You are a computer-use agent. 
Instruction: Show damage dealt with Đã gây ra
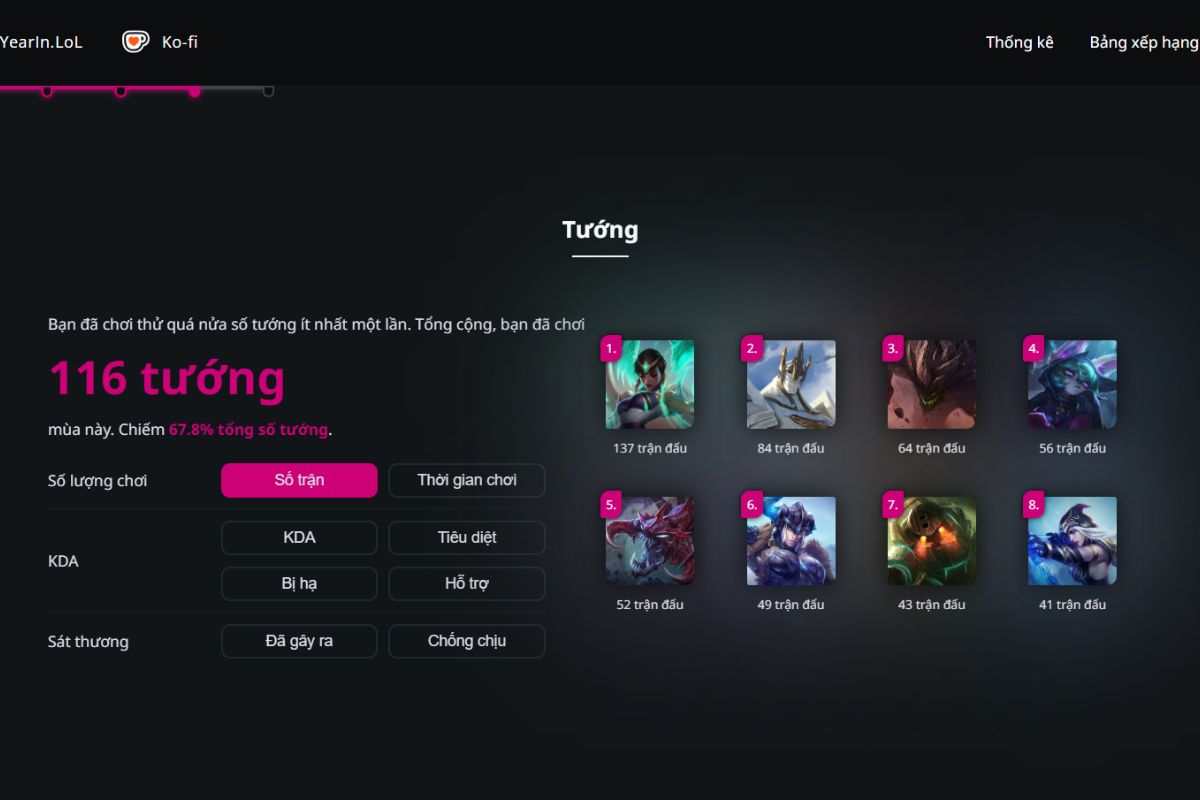[x=299, y=641]
